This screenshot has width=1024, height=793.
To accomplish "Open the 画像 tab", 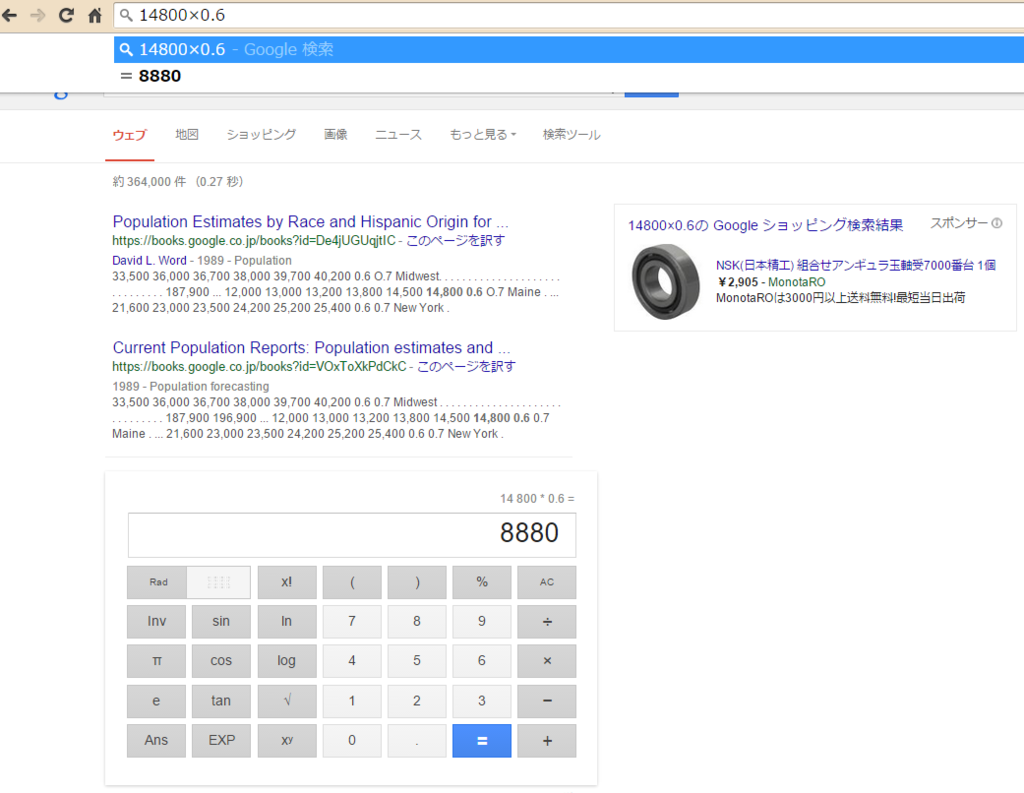I will [x=336, y=135].
